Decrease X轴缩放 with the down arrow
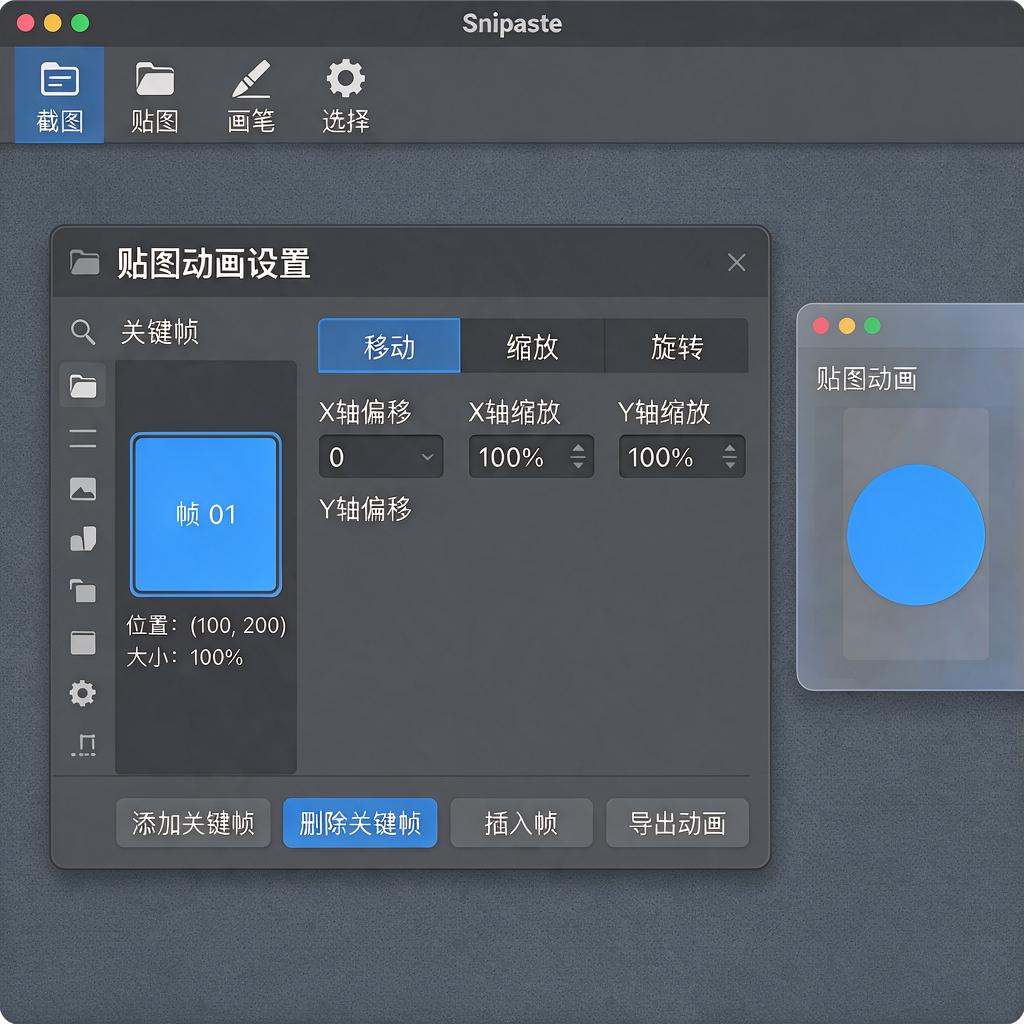1024x1024 pixels. point(578,464)
